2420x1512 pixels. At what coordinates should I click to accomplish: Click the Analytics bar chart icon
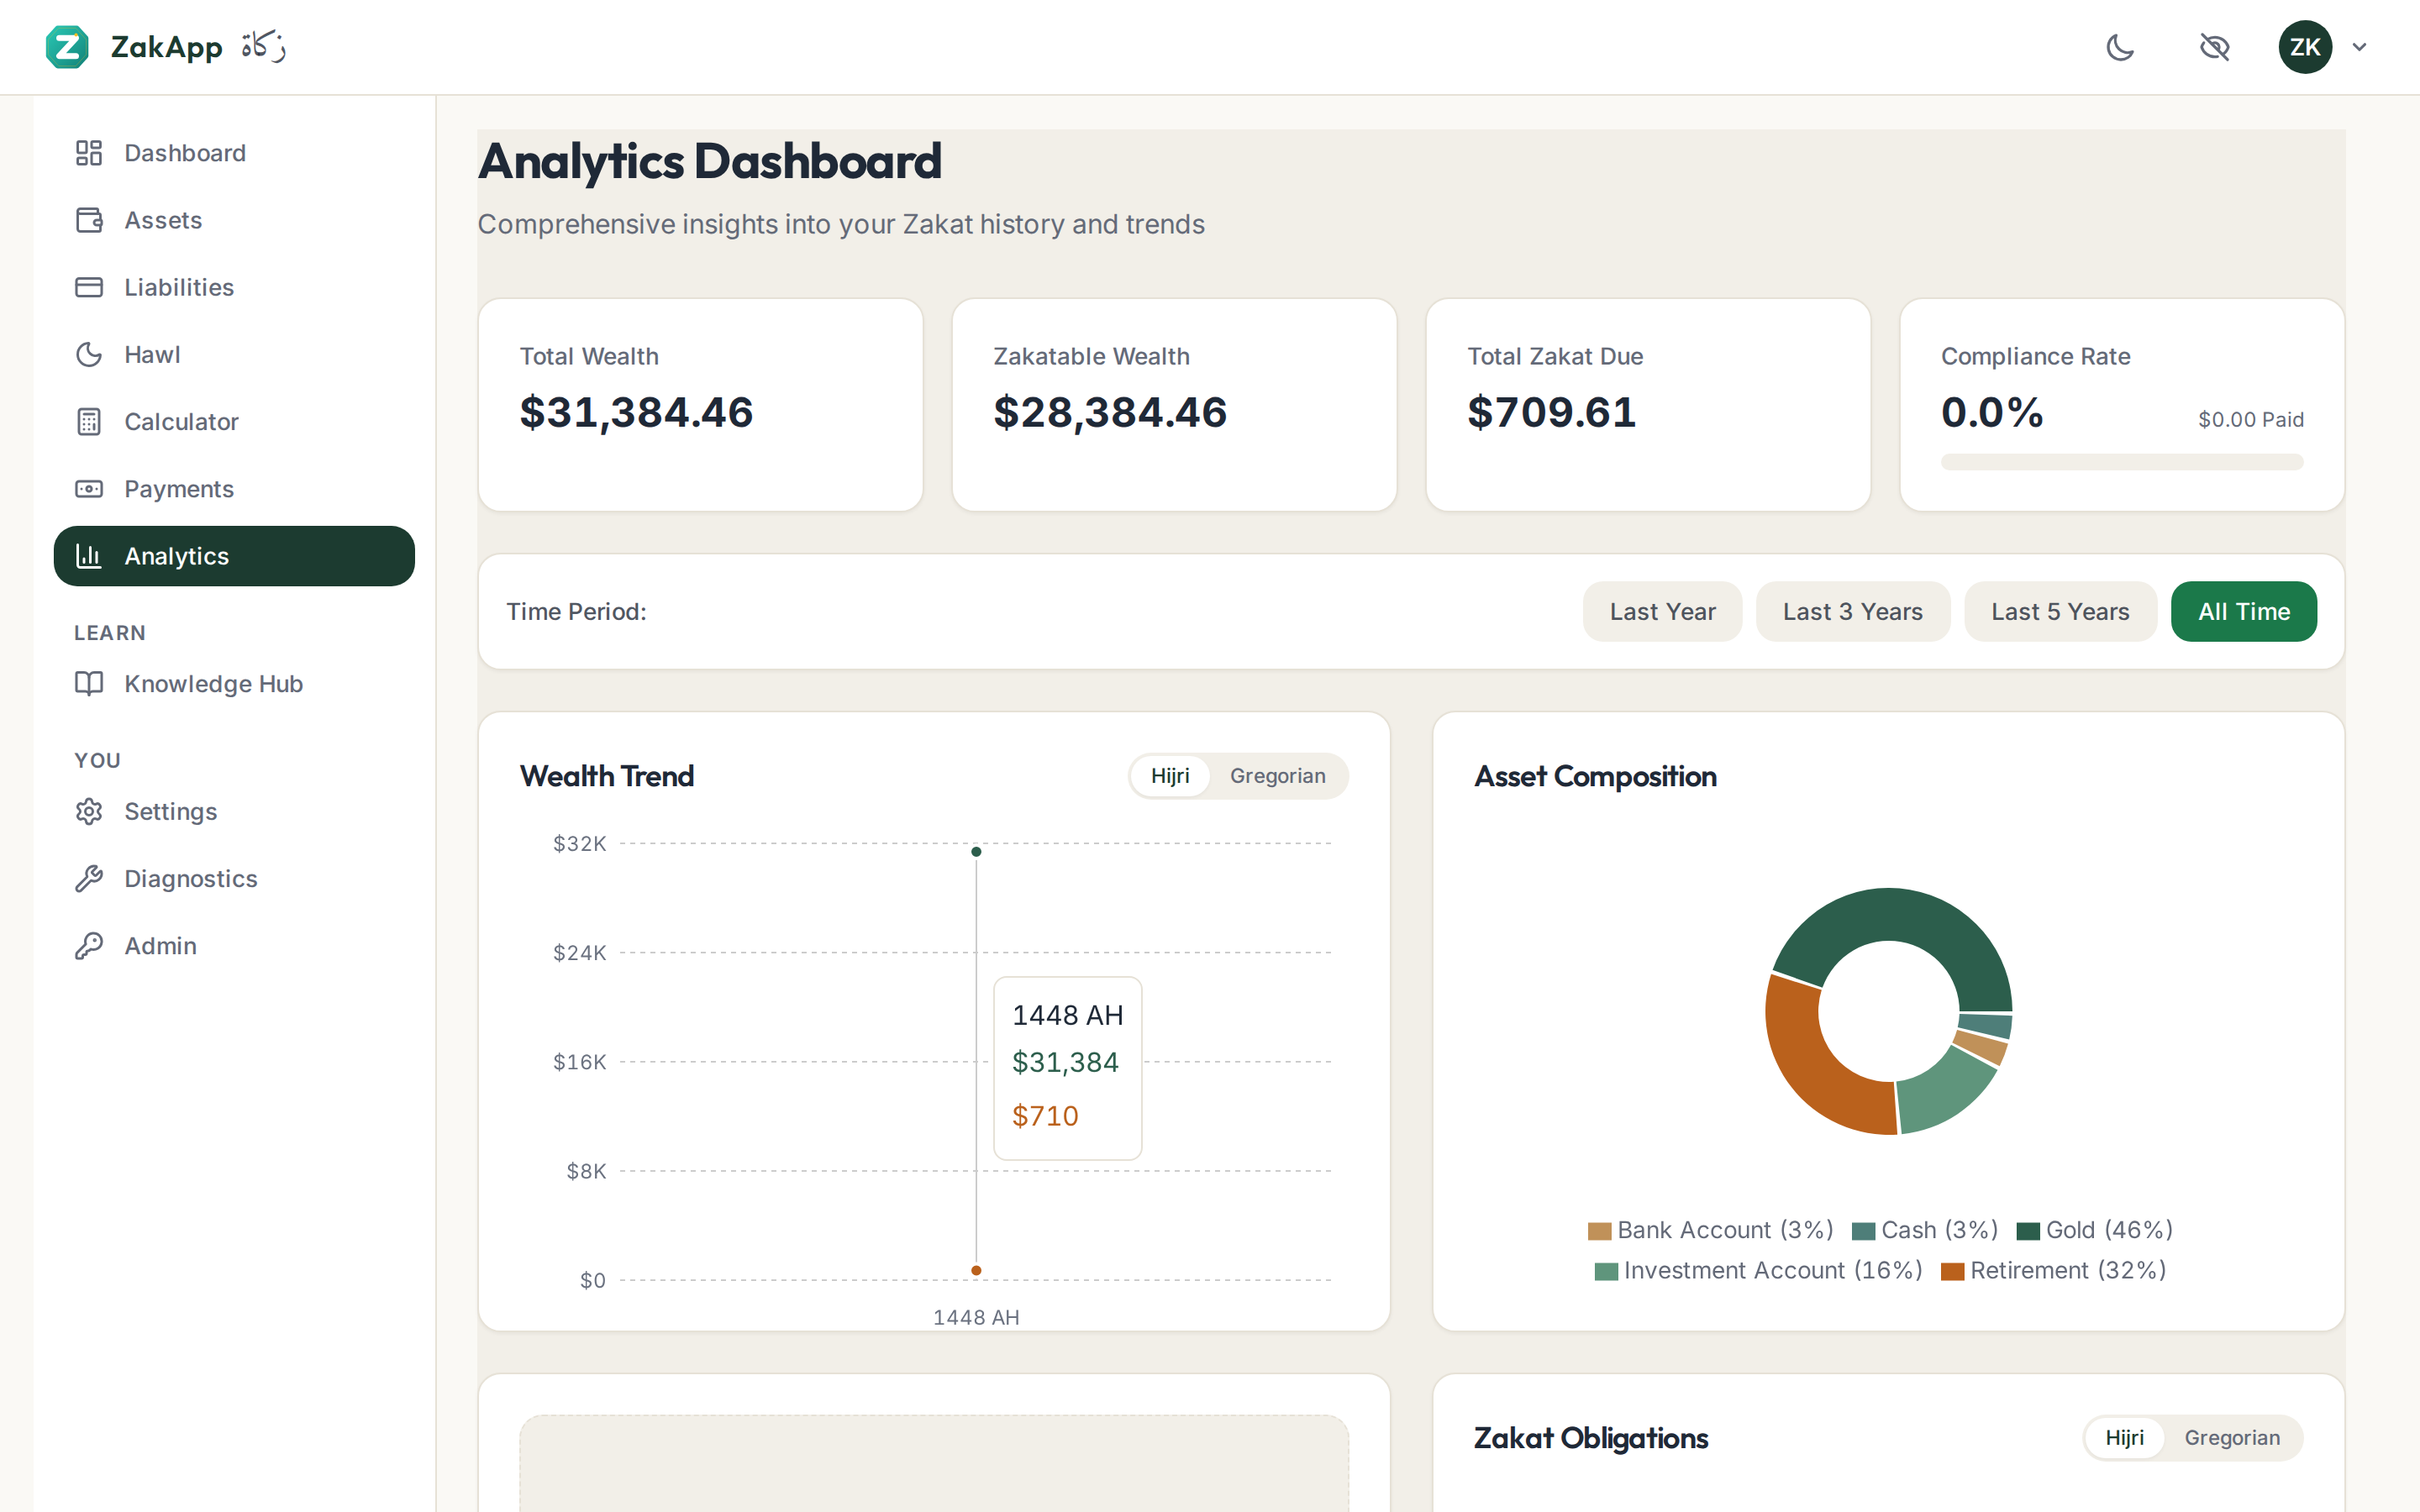click(x=89, y=556)
